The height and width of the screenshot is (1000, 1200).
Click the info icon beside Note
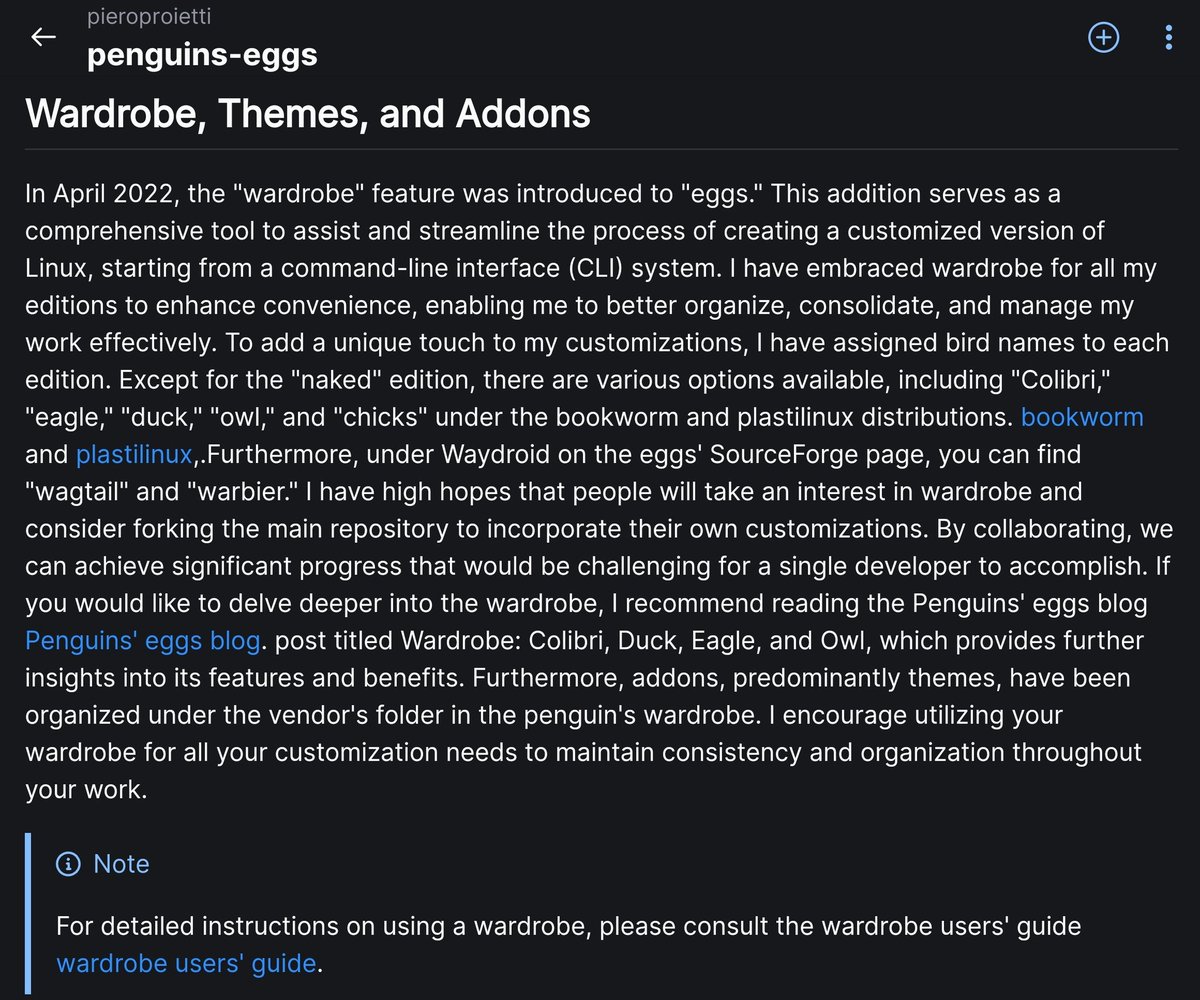[x=68, y=864]
